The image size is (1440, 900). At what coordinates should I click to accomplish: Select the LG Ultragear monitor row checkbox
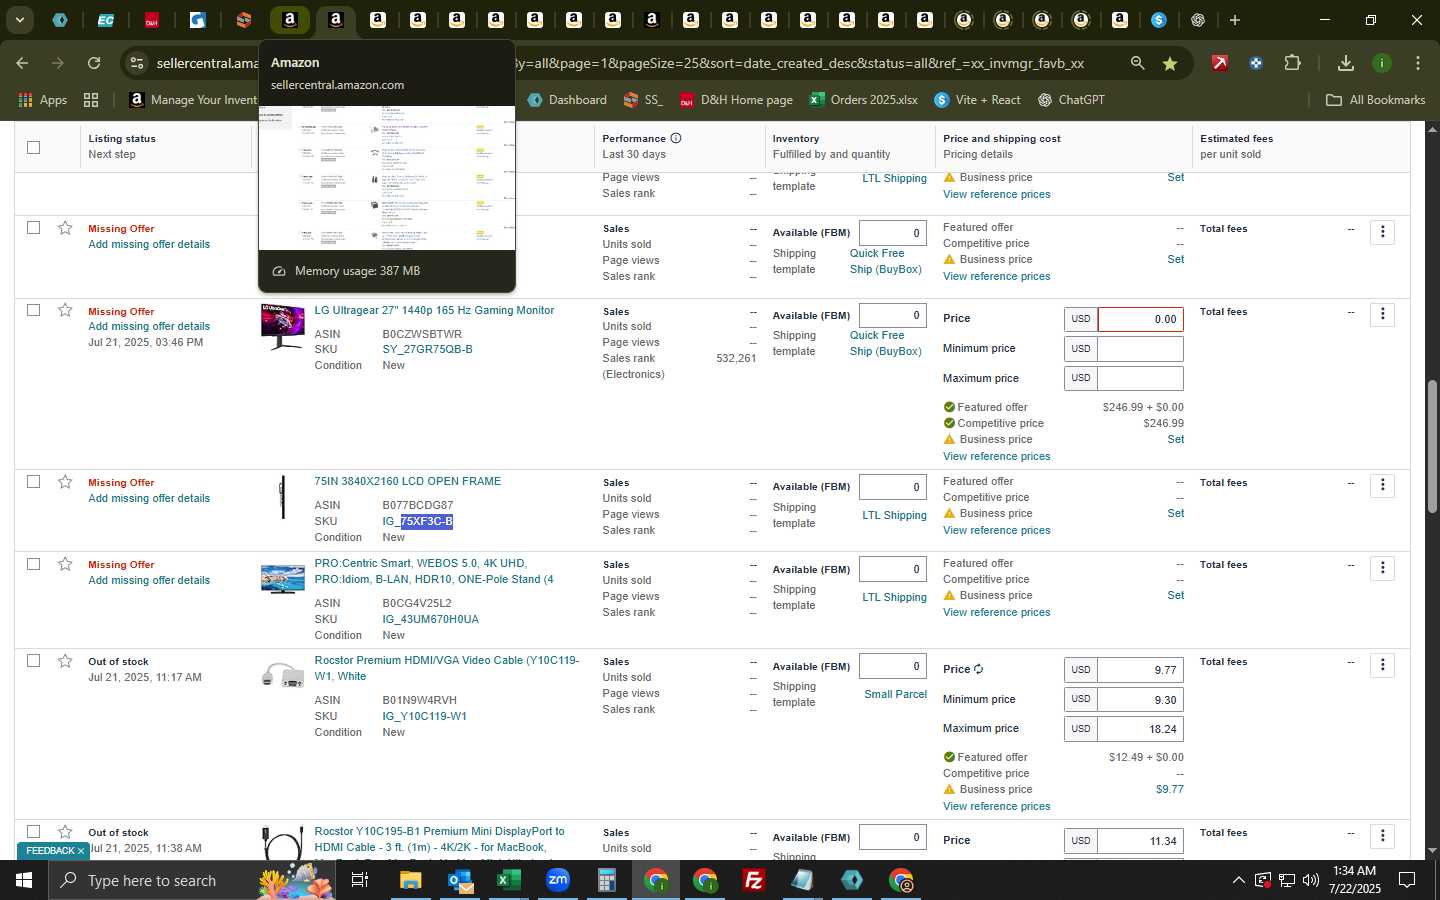pos(33,310)
